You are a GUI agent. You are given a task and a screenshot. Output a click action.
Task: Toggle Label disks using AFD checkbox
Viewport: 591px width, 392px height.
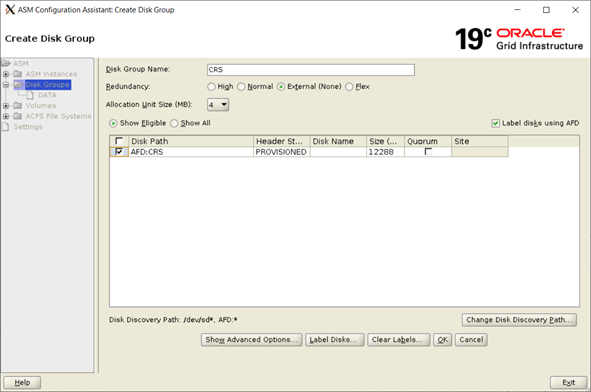496,123
